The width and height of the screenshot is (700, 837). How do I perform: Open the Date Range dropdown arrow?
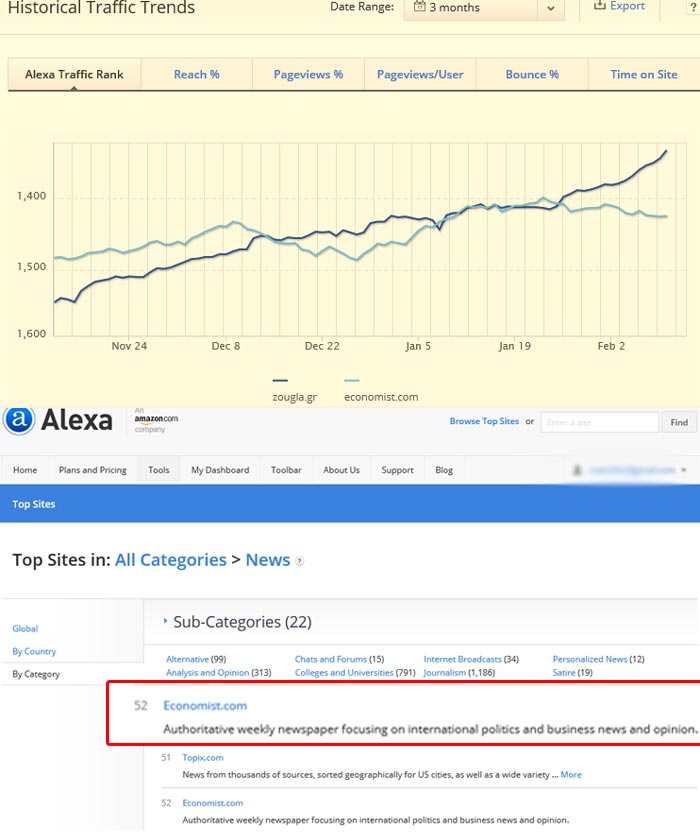[551, 9]
